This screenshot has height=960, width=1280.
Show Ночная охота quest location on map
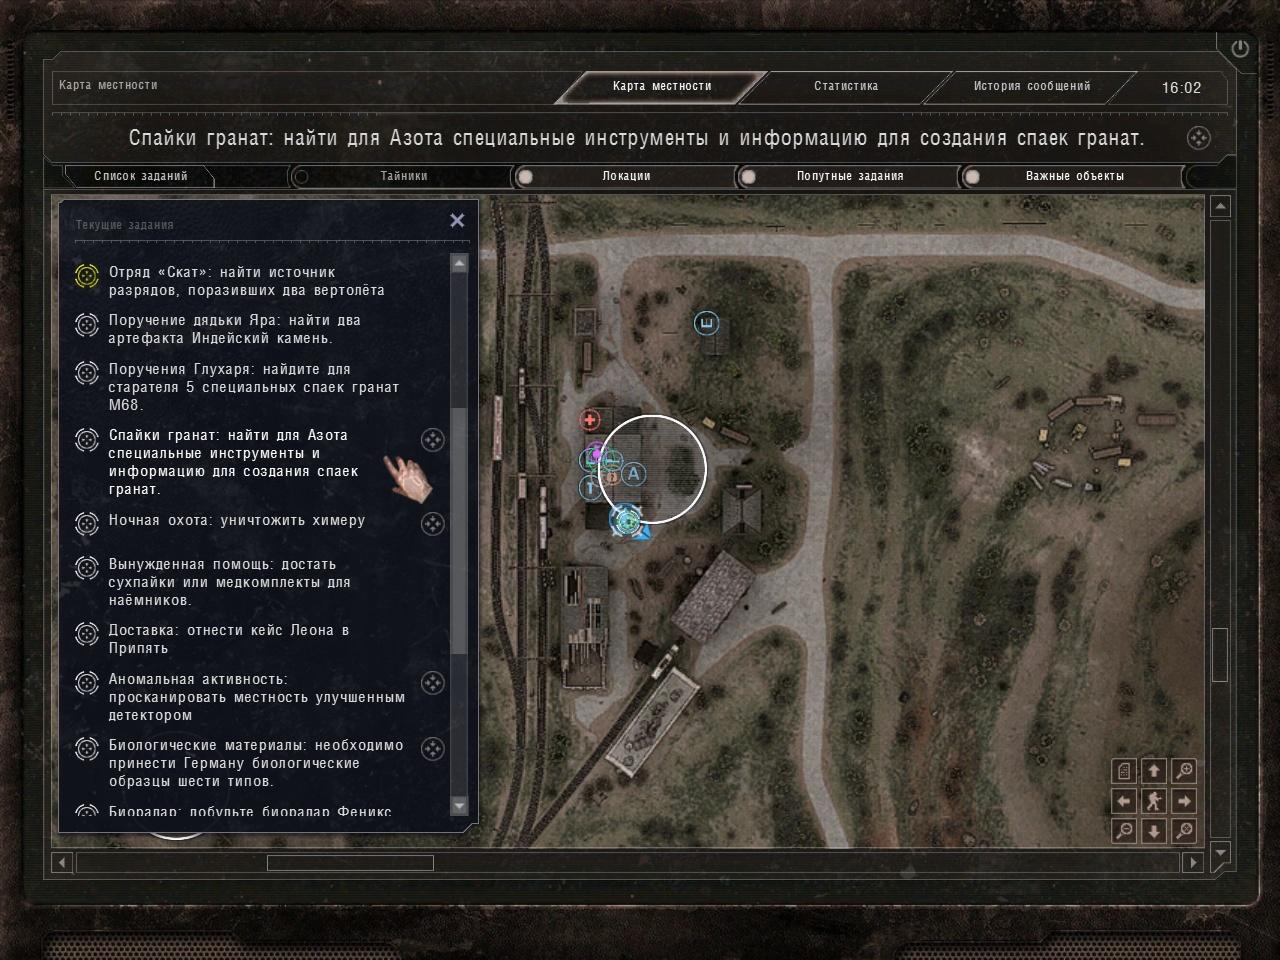coord(432,524)
